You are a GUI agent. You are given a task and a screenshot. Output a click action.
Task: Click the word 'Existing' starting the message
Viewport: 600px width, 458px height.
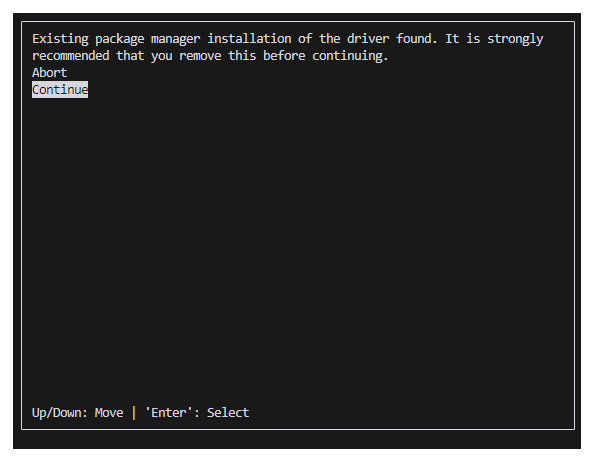(x=60, y=39)
